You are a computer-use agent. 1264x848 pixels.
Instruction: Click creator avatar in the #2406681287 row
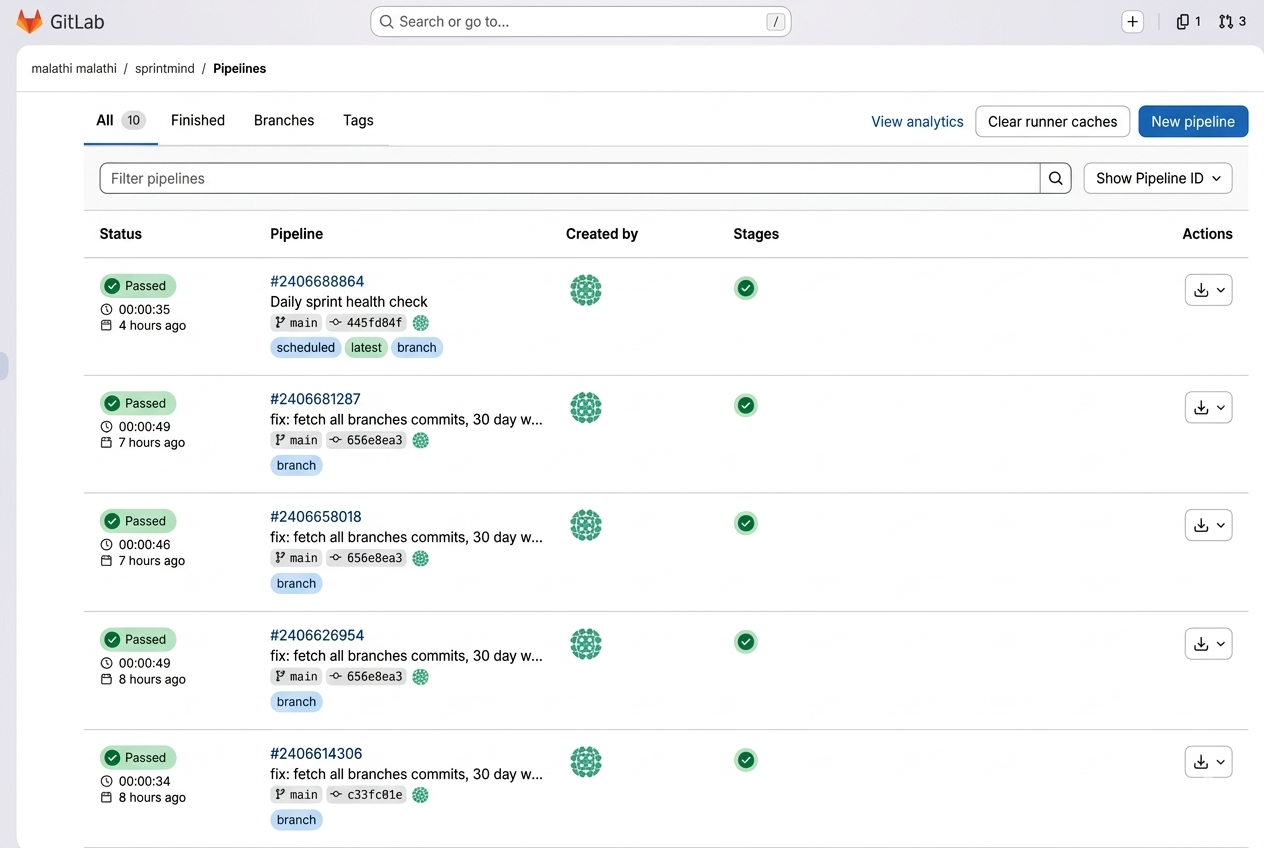586,407
